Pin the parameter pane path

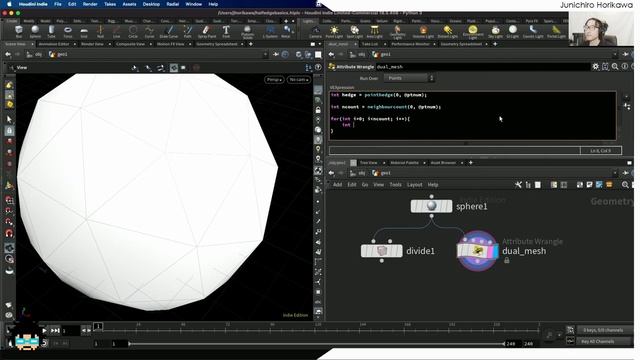[x=625, y=54]
